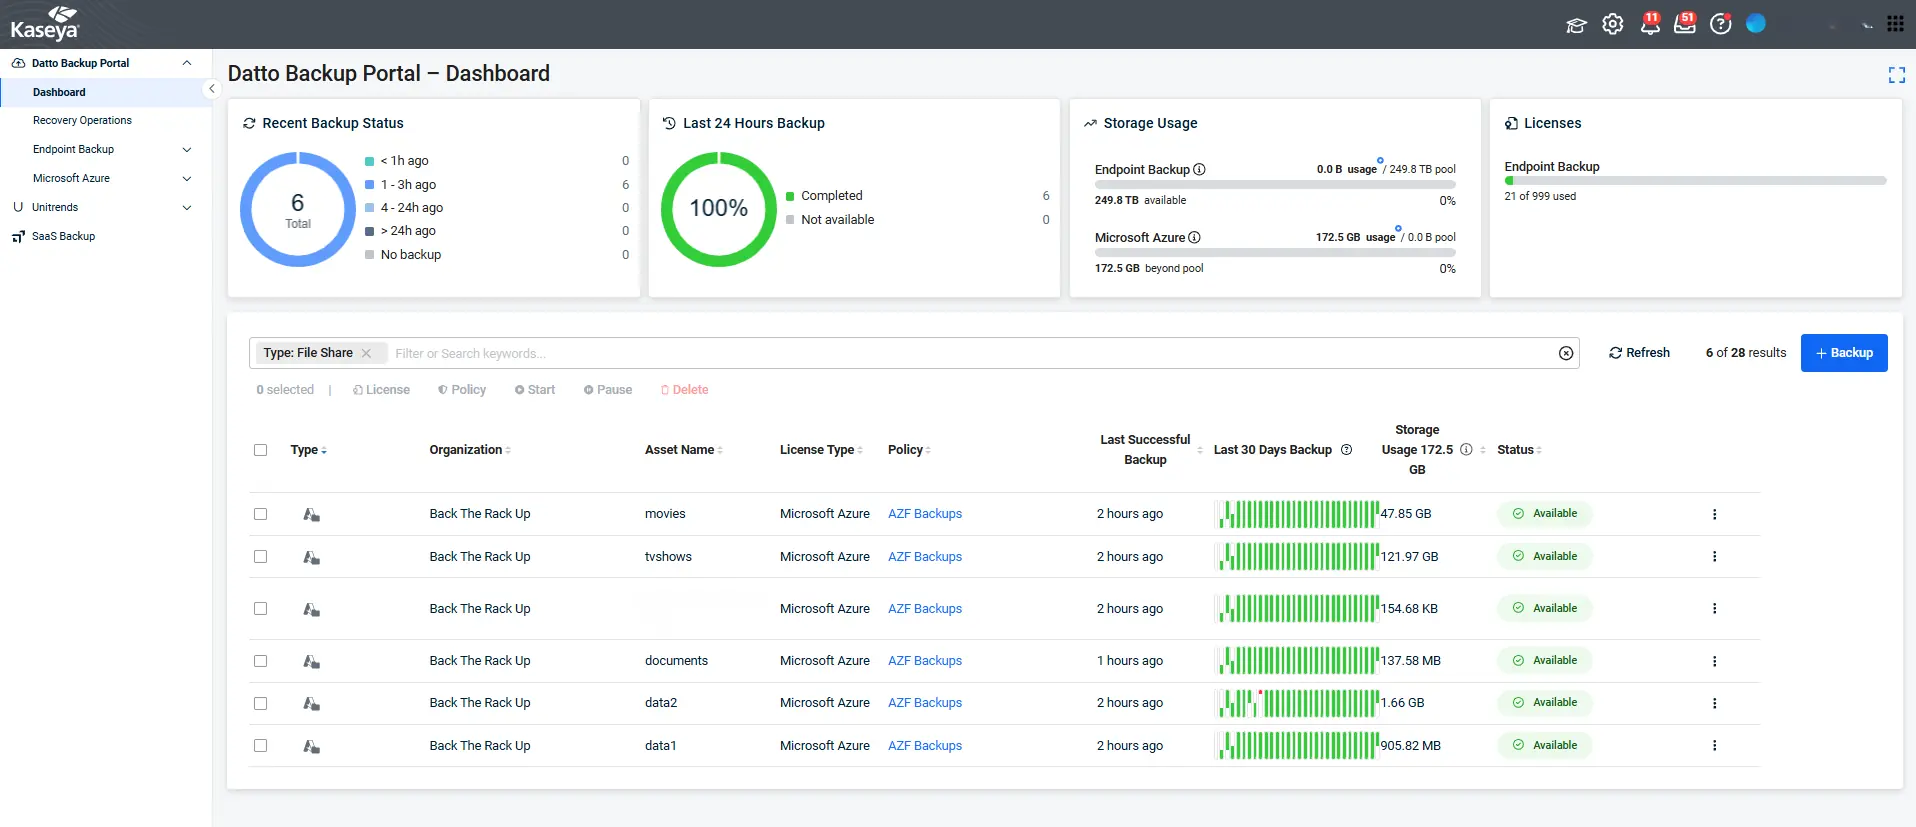Click Licenses Endpoint Backup usage bar
The image size is (1916, 827).
(1695, 181)
